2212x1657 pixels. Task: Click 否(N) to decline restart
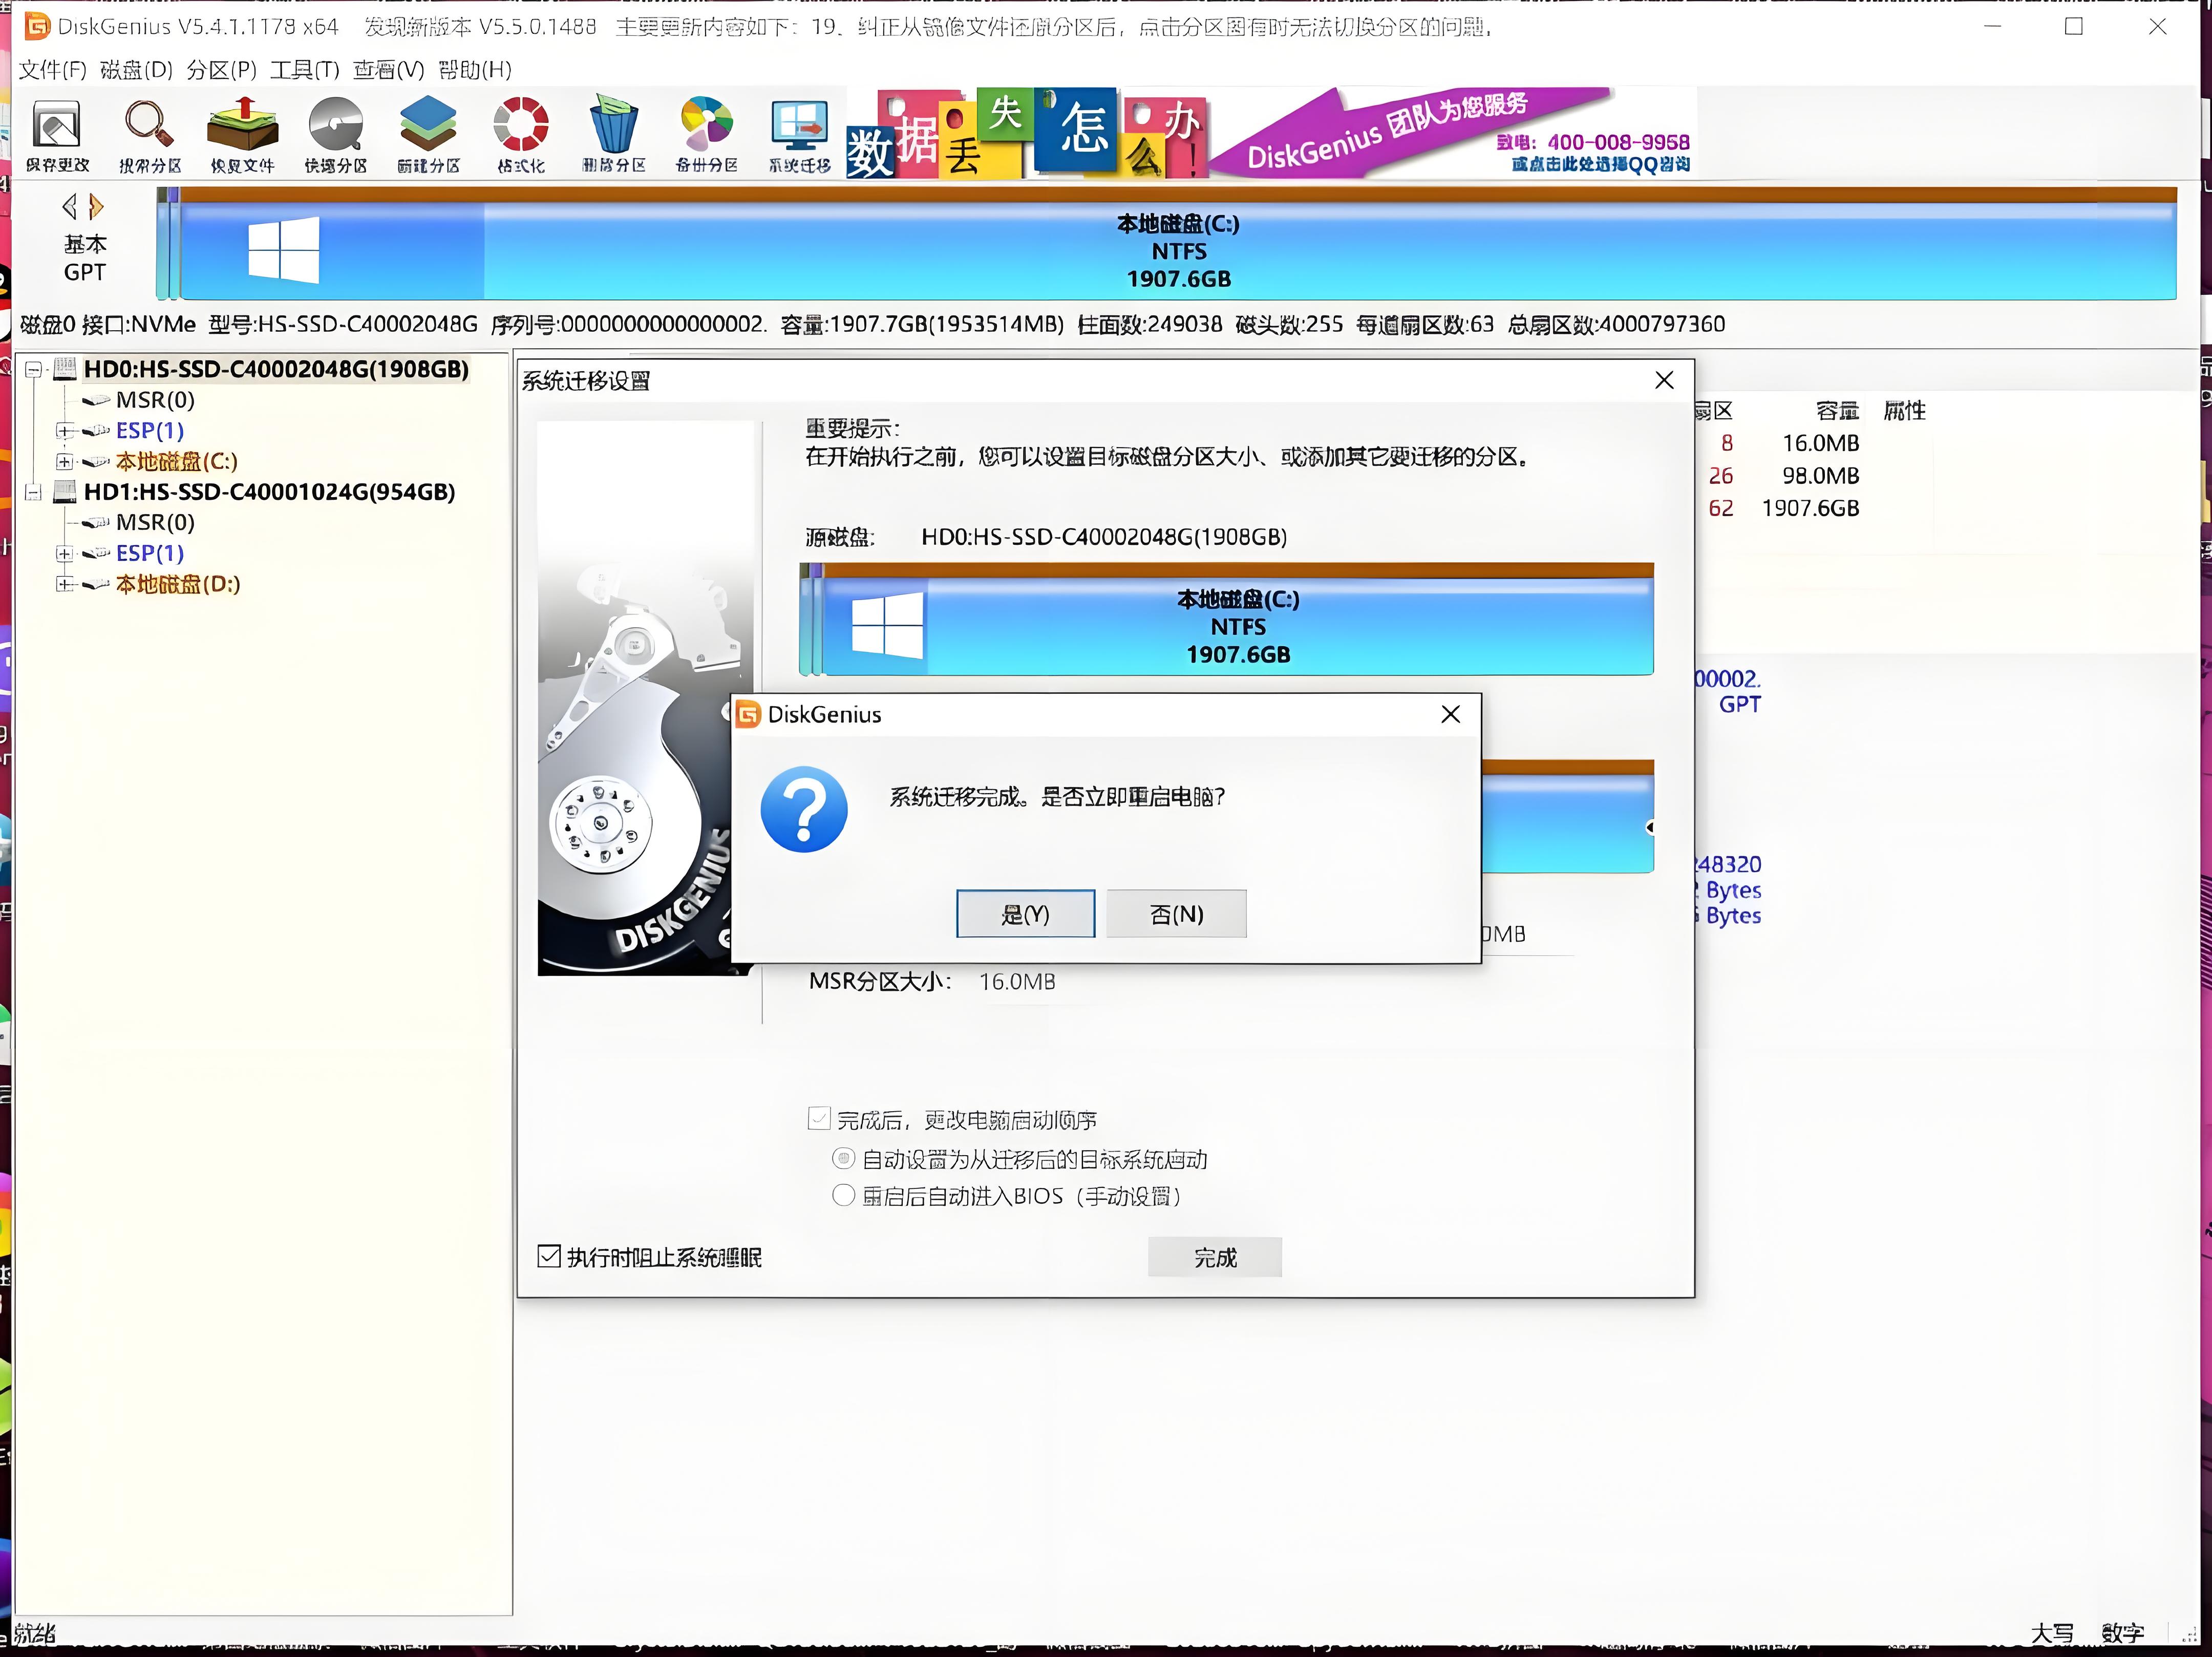pos(1176,913)
